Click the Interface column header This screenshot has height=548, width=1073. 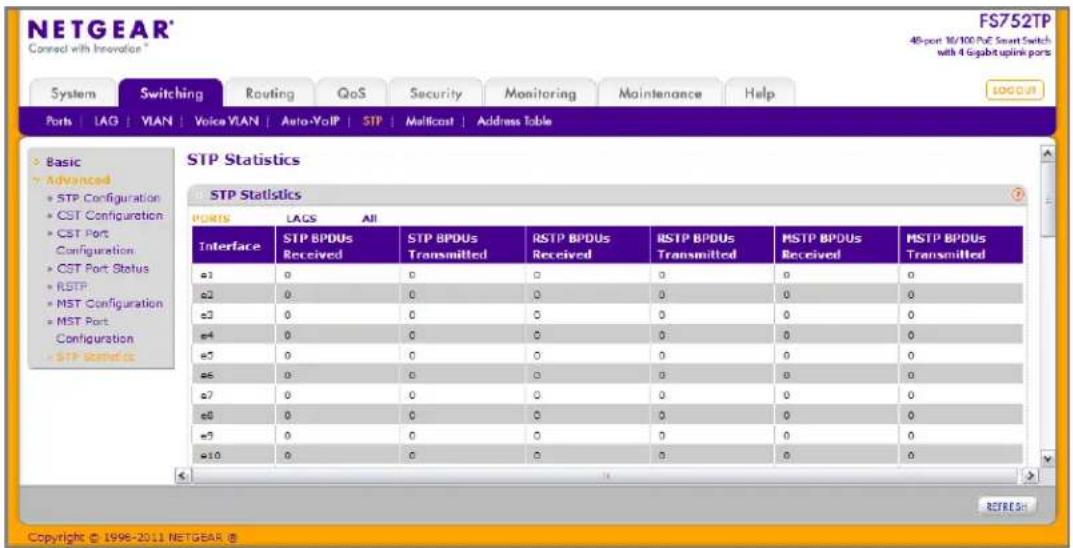231,246
